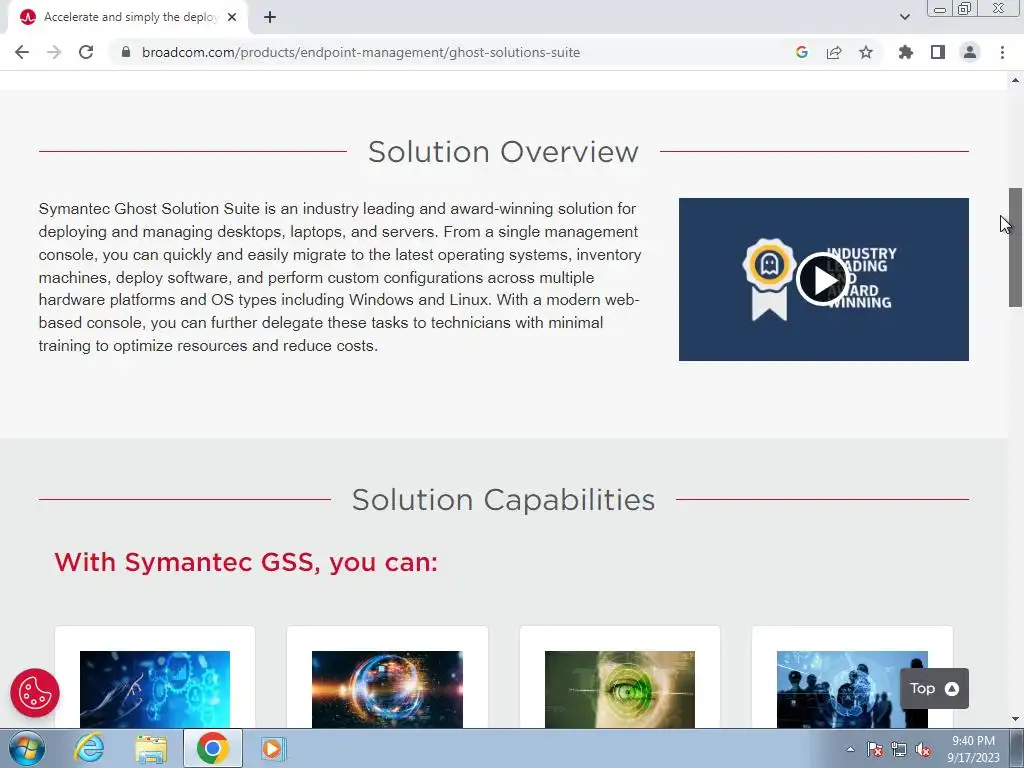Click the Show desktop strip
This screenshot has width=1024, height=768.
pyautogui.click(x=1017, y=748)
